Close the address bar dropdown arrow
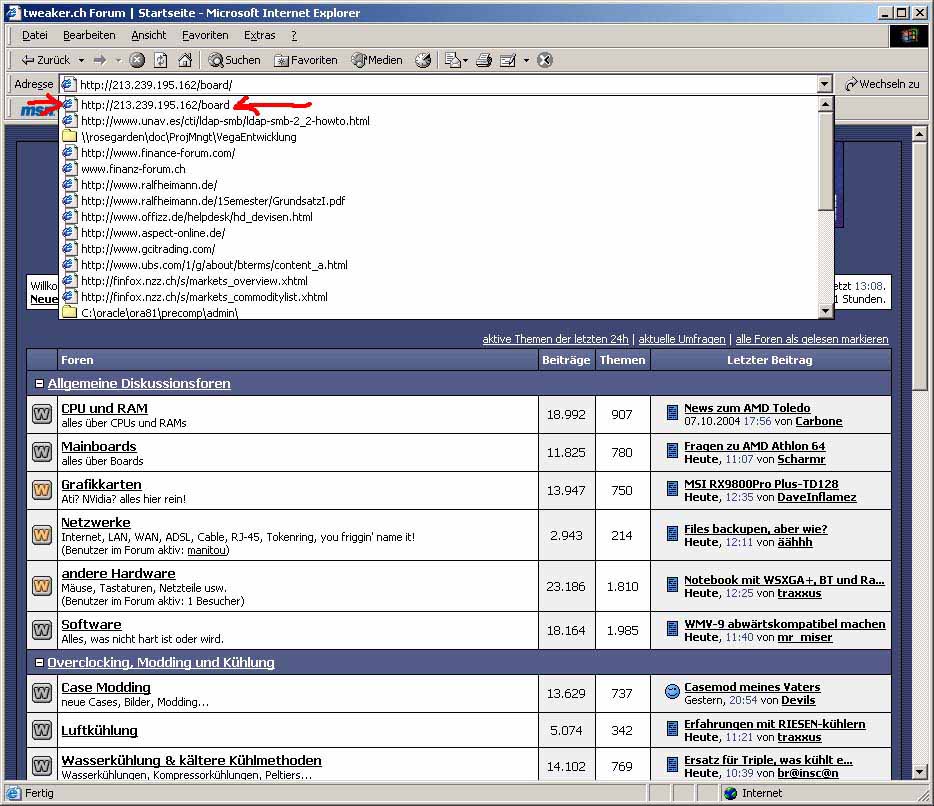The image size is (934, 806). point(824,85)
